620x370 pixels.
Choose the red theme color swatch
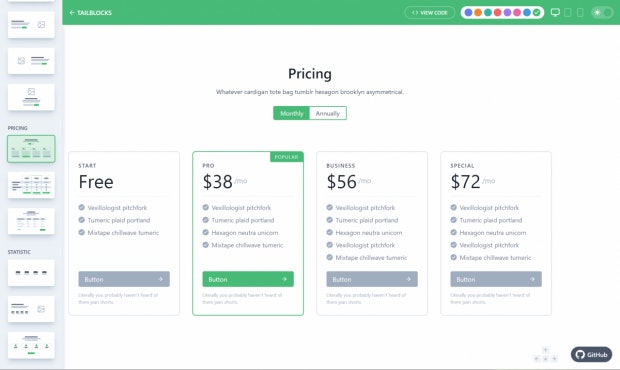[497, 13]
